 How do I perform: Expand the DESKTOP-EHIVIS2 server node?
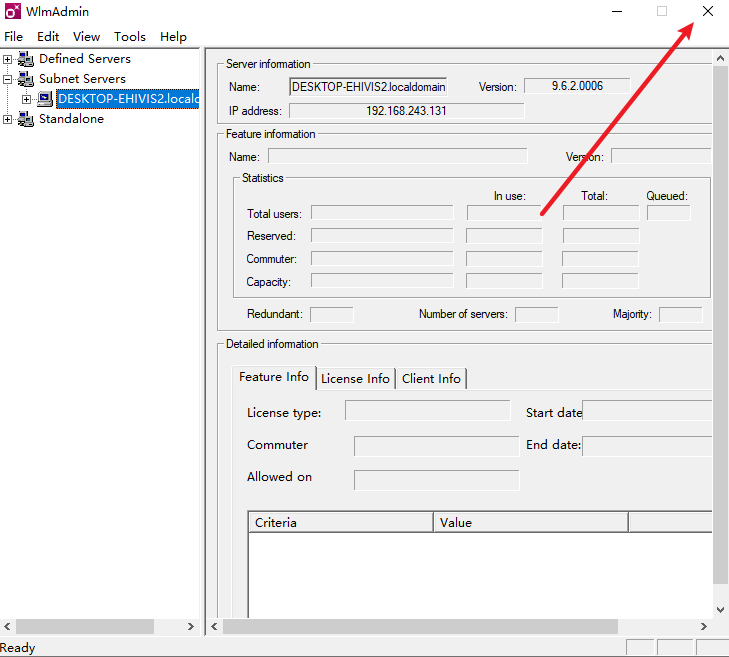coord(26,99)
